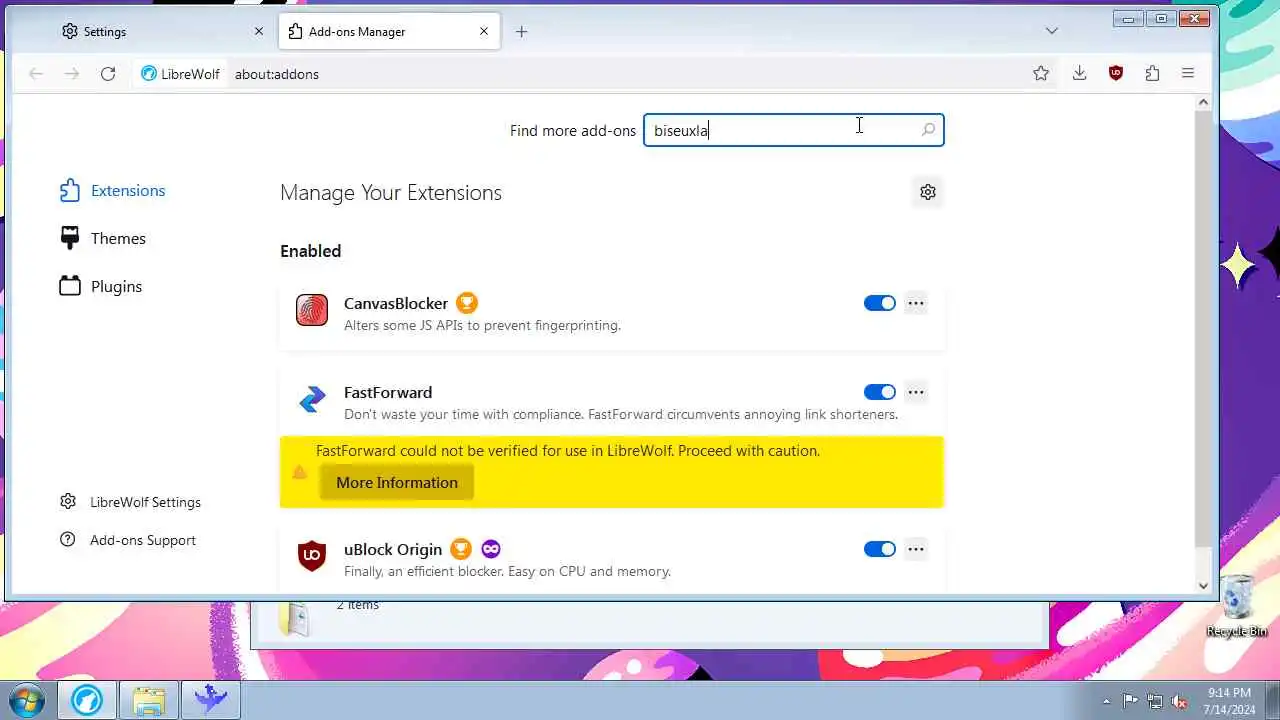Disable the CanvasBlocker extension toggle
1280x720 pixels.
point(880,303)
